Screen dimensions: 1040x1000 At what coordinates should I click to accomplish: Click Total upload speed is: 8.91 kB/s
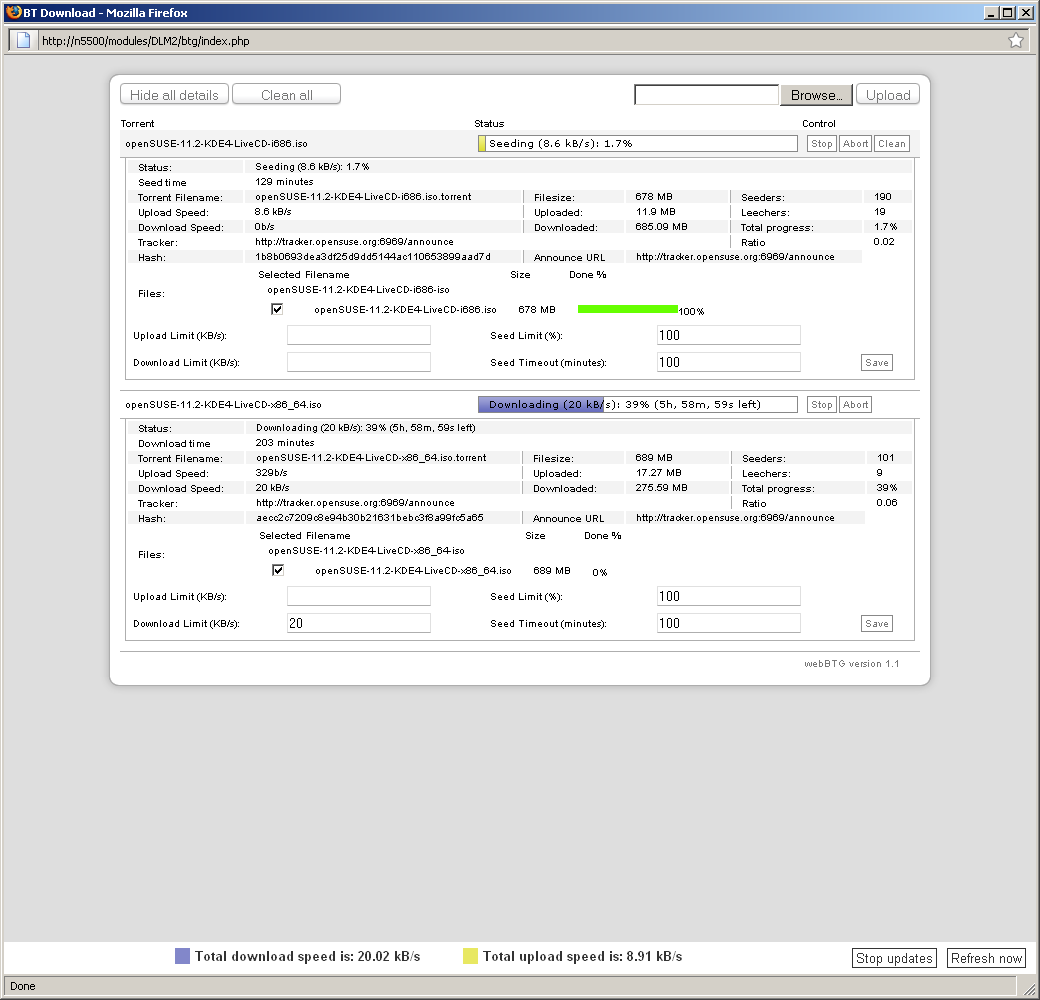tap(582, 956)
